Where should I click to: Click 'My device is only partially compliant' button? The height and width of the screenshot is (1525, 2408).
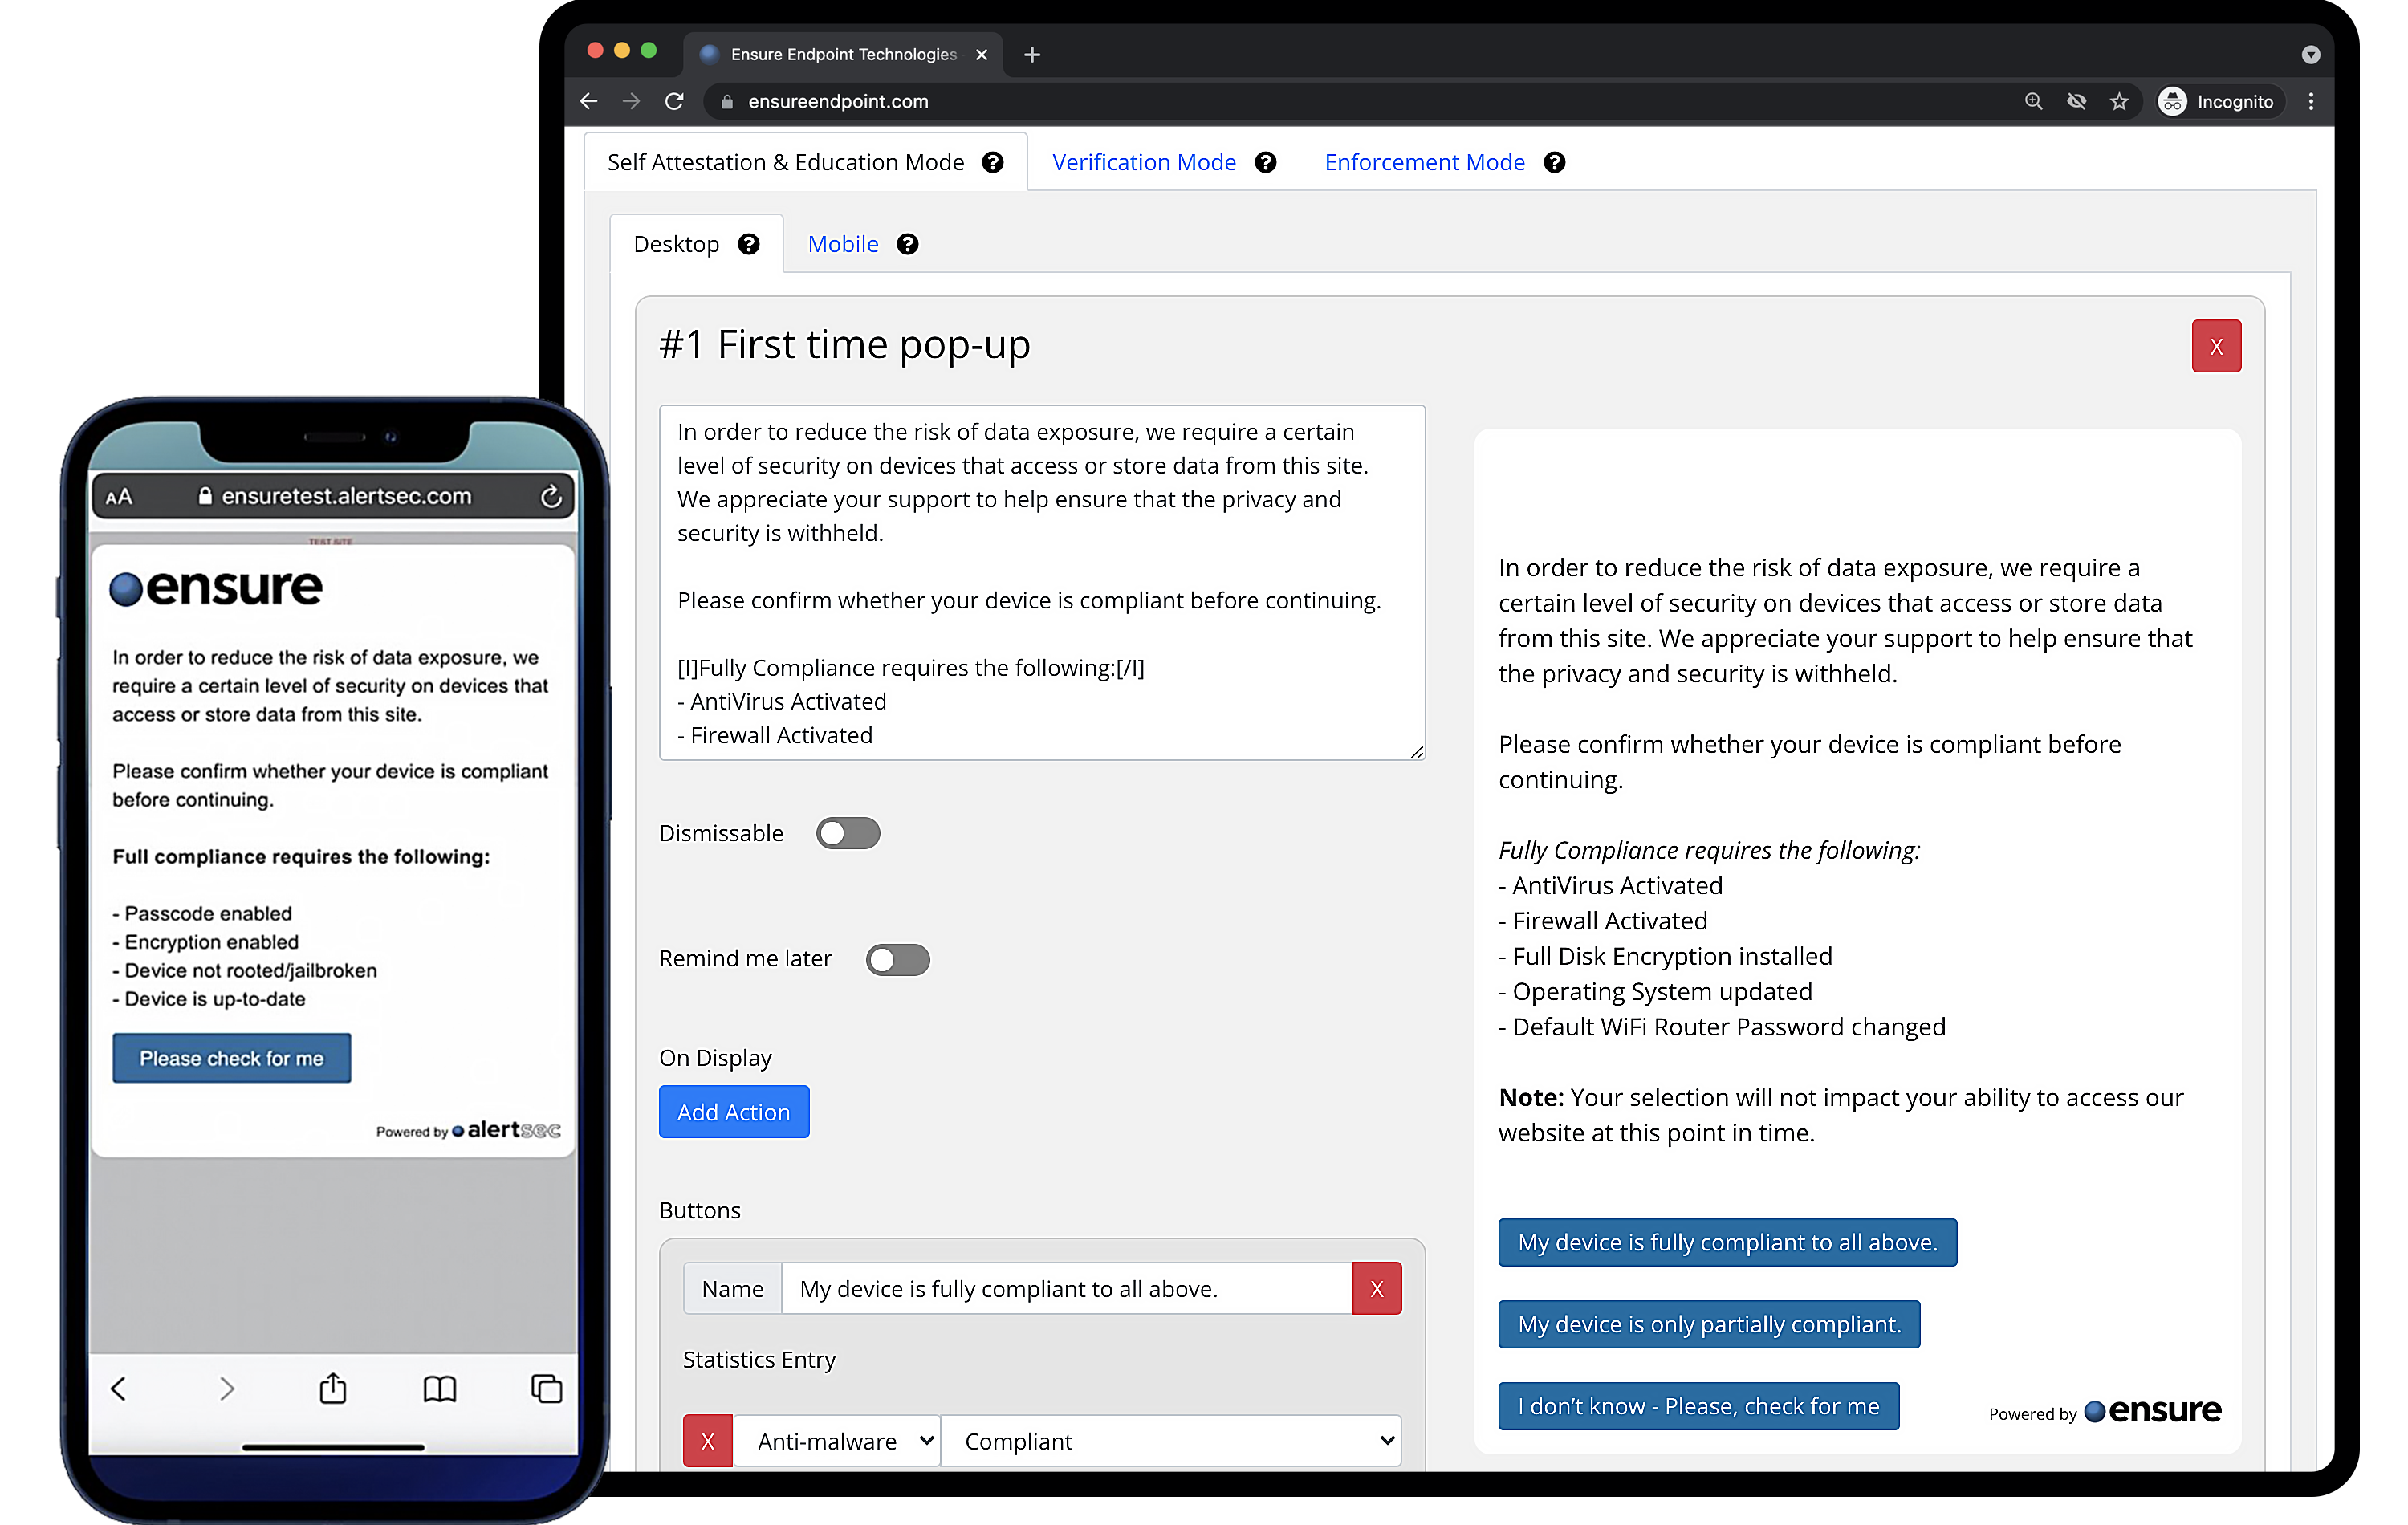pos(1709,1324)
